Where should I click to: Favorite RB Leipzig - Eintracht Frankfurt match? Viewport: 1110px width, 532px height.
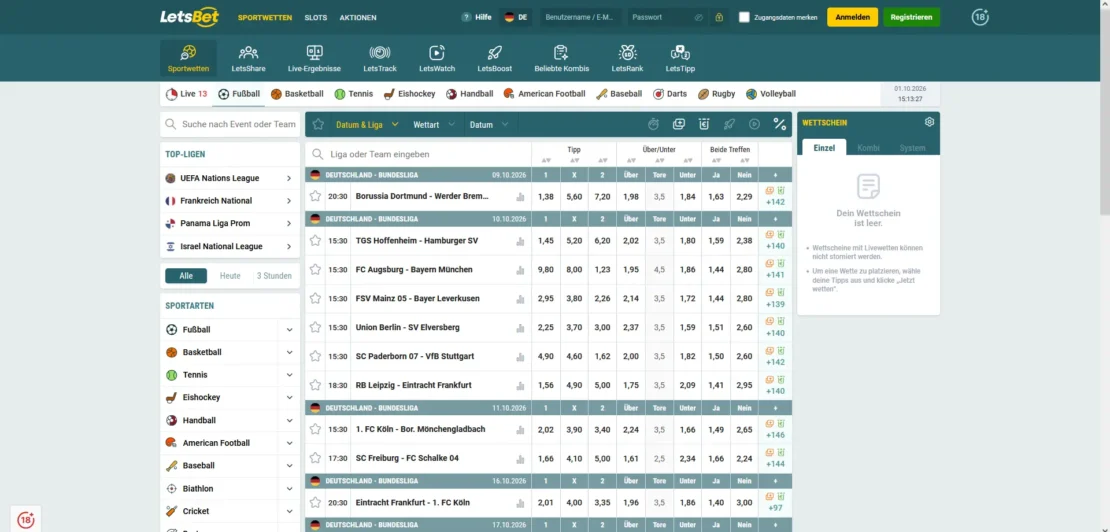[315, 385]
